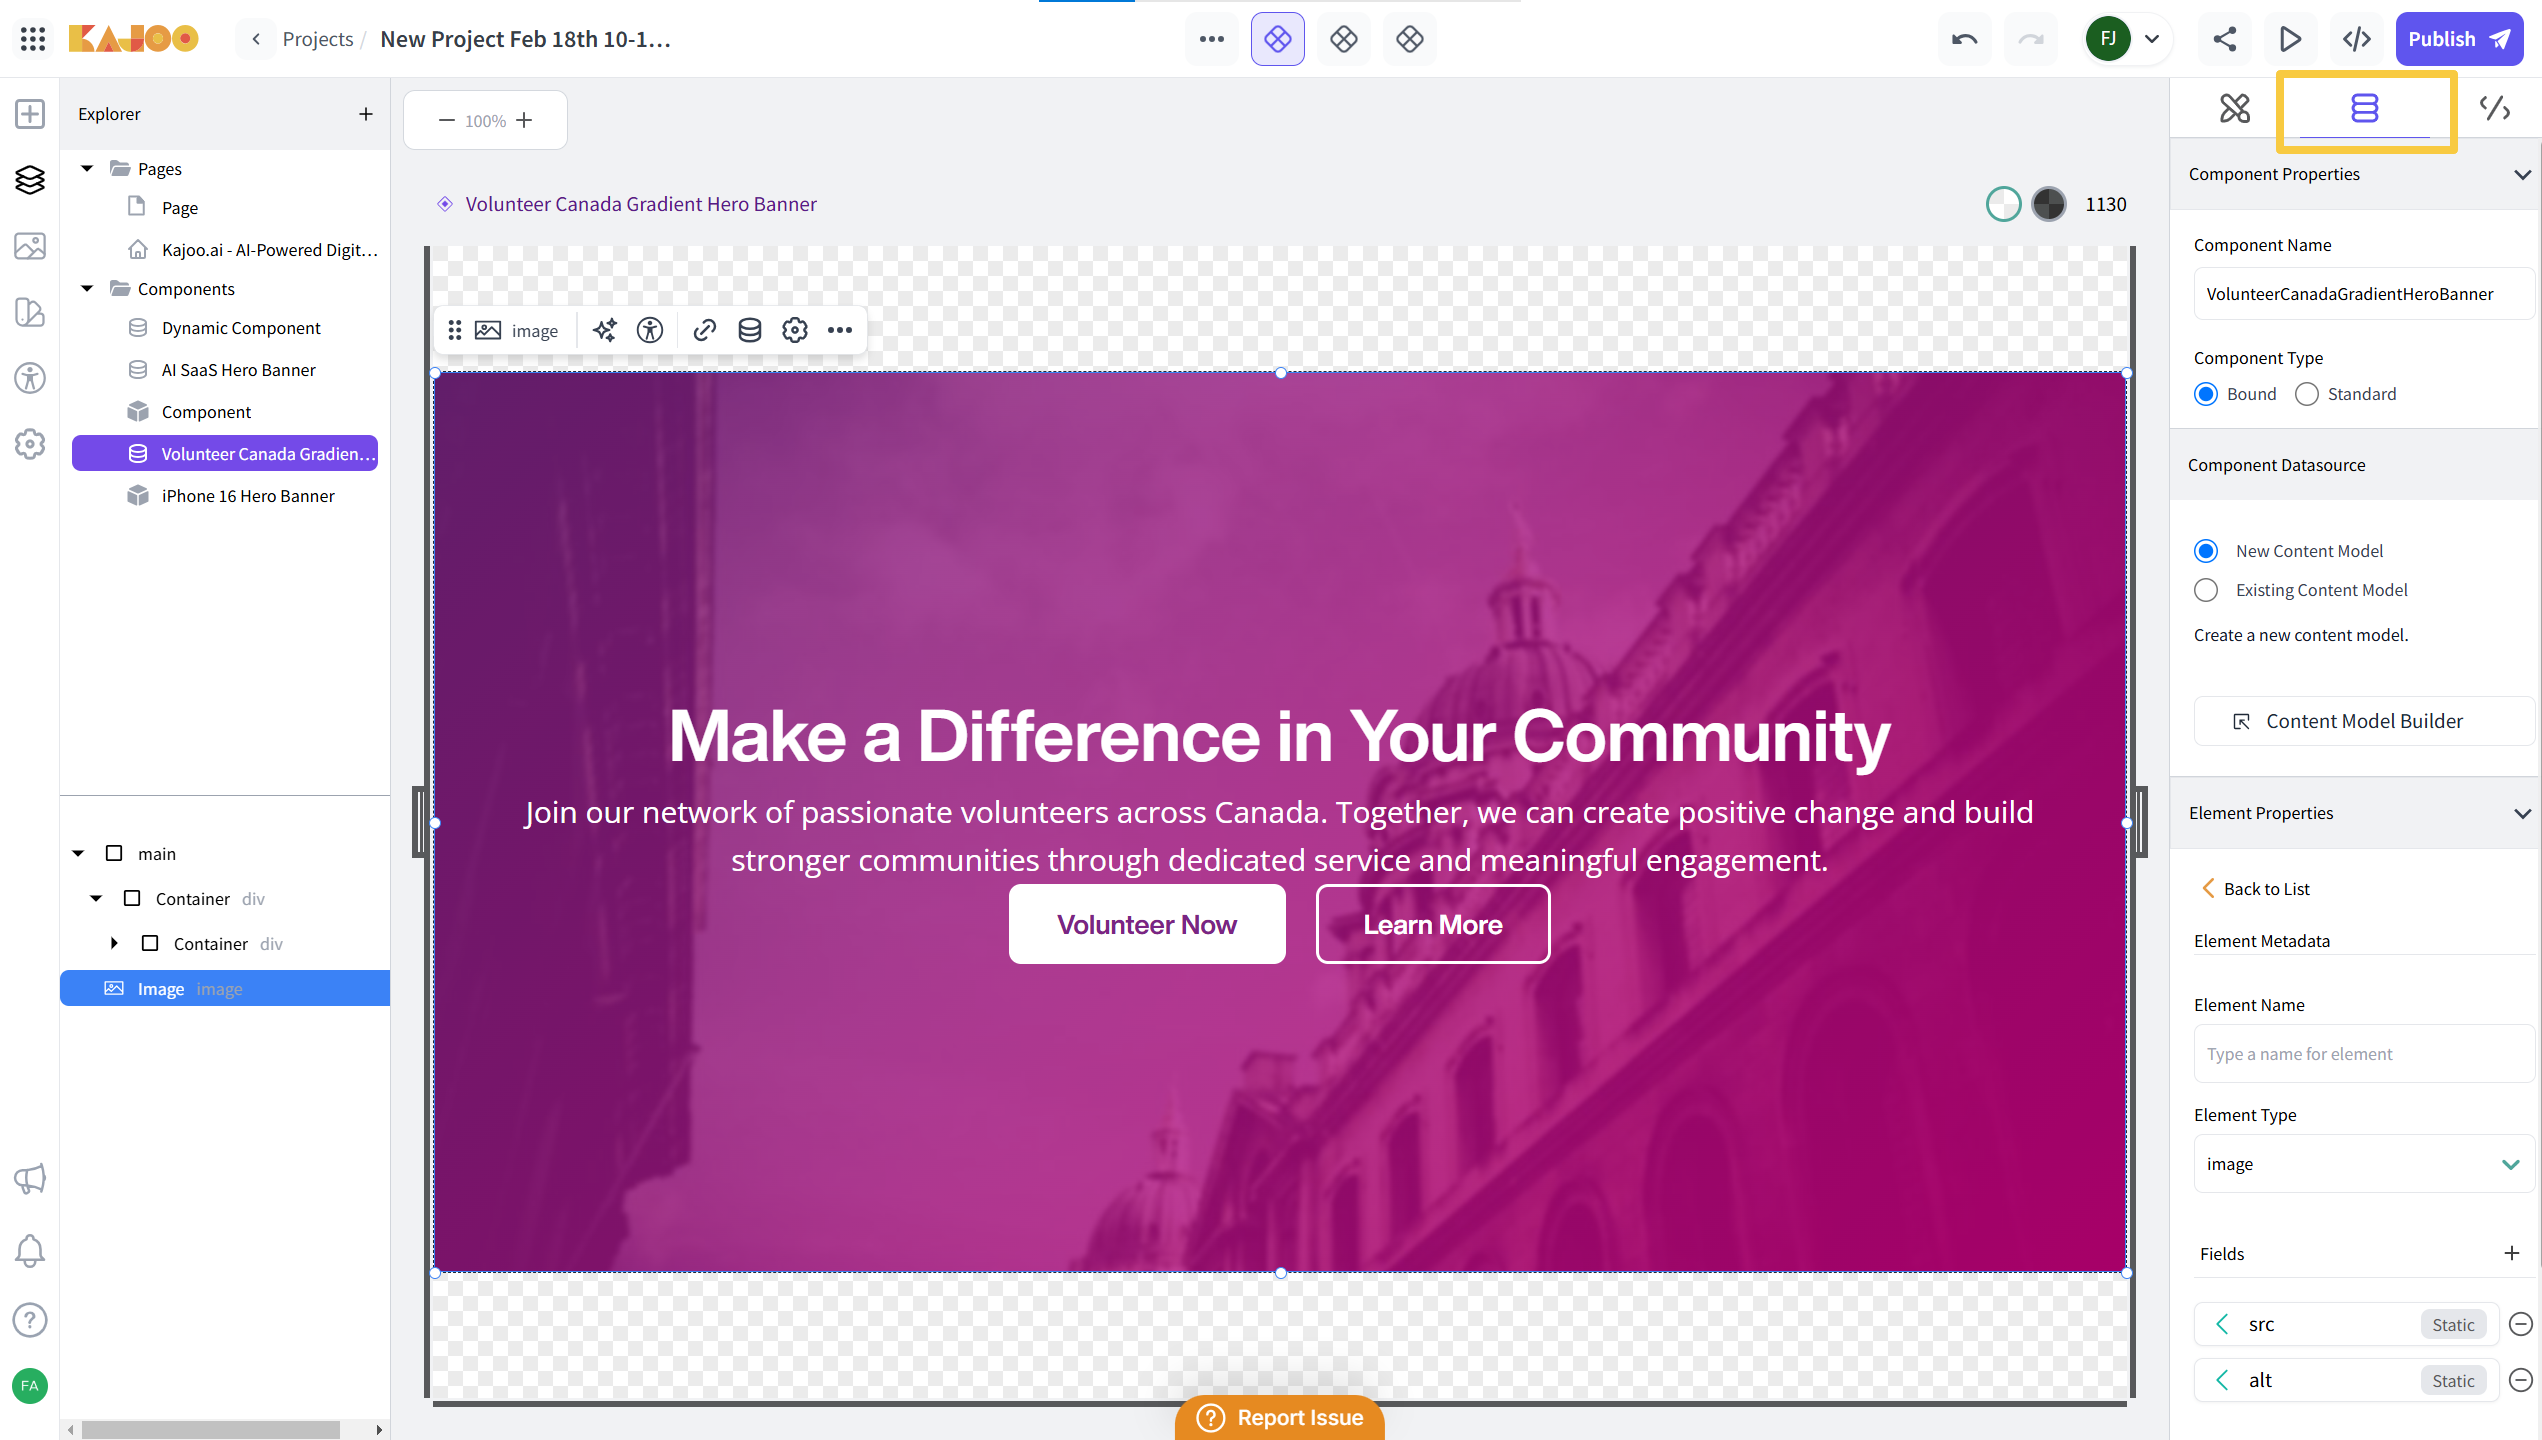Viewport: 2542px width, 1440px height.
Task: Click the Publish button
Action: click(2458, 39)
